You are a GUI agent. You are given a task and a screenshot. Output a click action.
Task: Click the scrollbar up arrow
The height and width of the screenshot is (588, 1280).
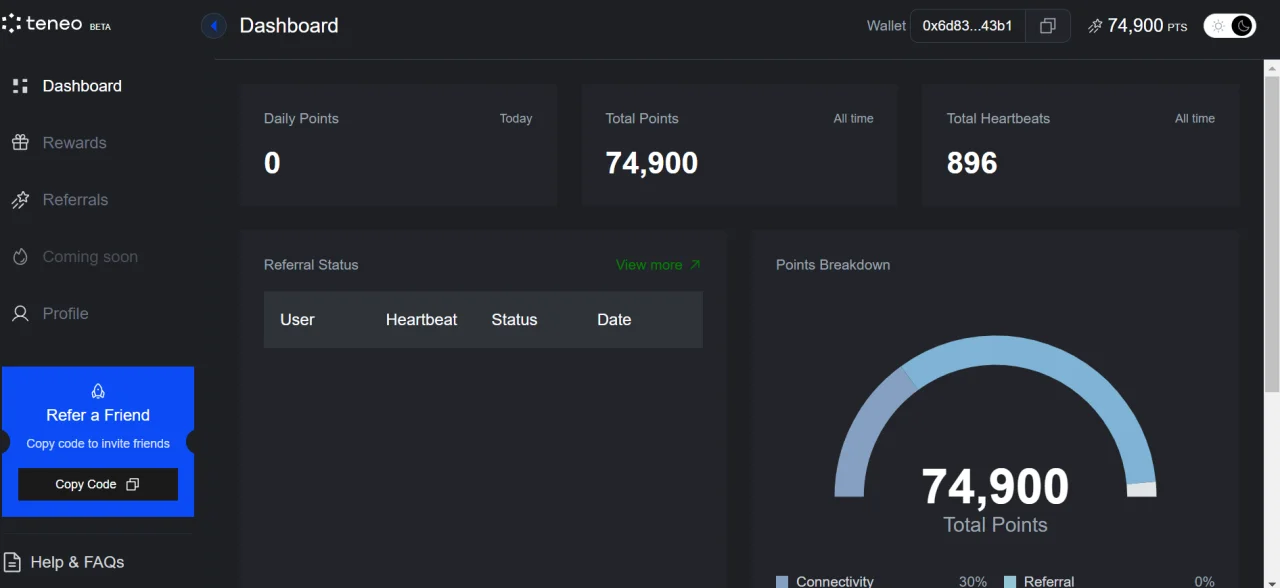click(x=1272, y=67)
